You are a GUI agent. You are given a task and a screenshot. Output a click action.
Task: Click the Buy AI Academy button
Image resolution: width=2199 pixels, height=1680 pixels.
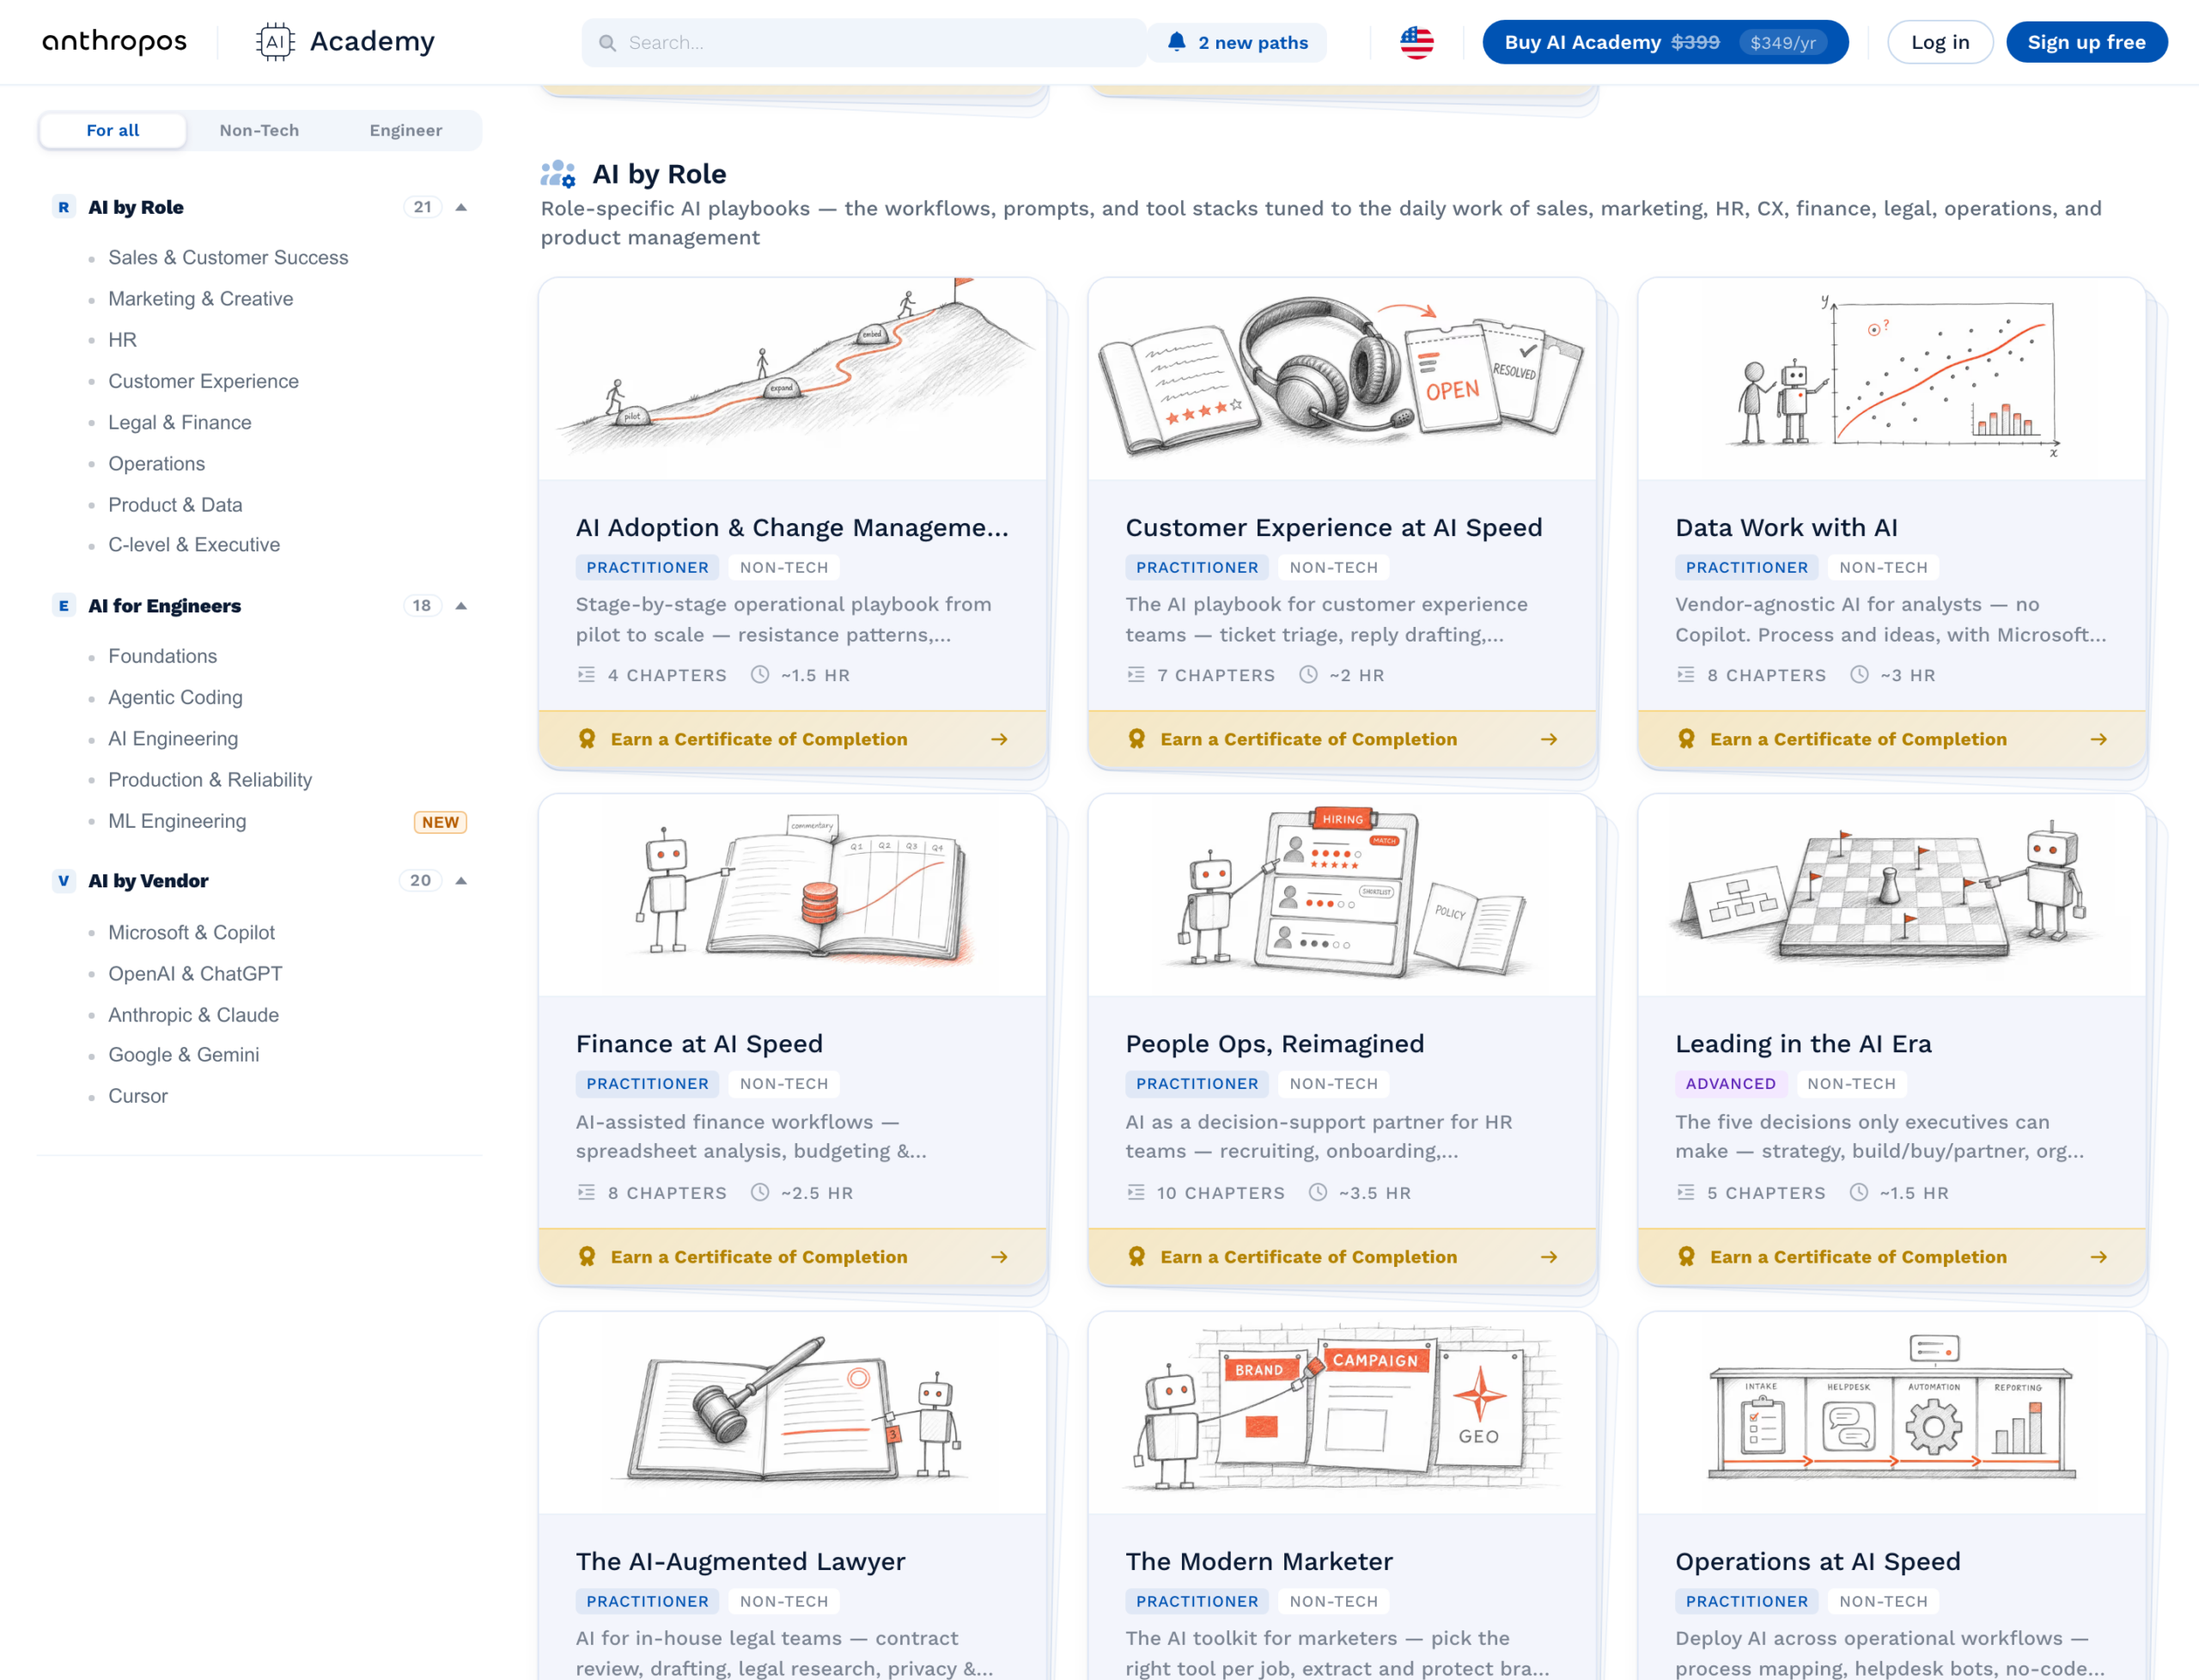[x=1664, y=42]
